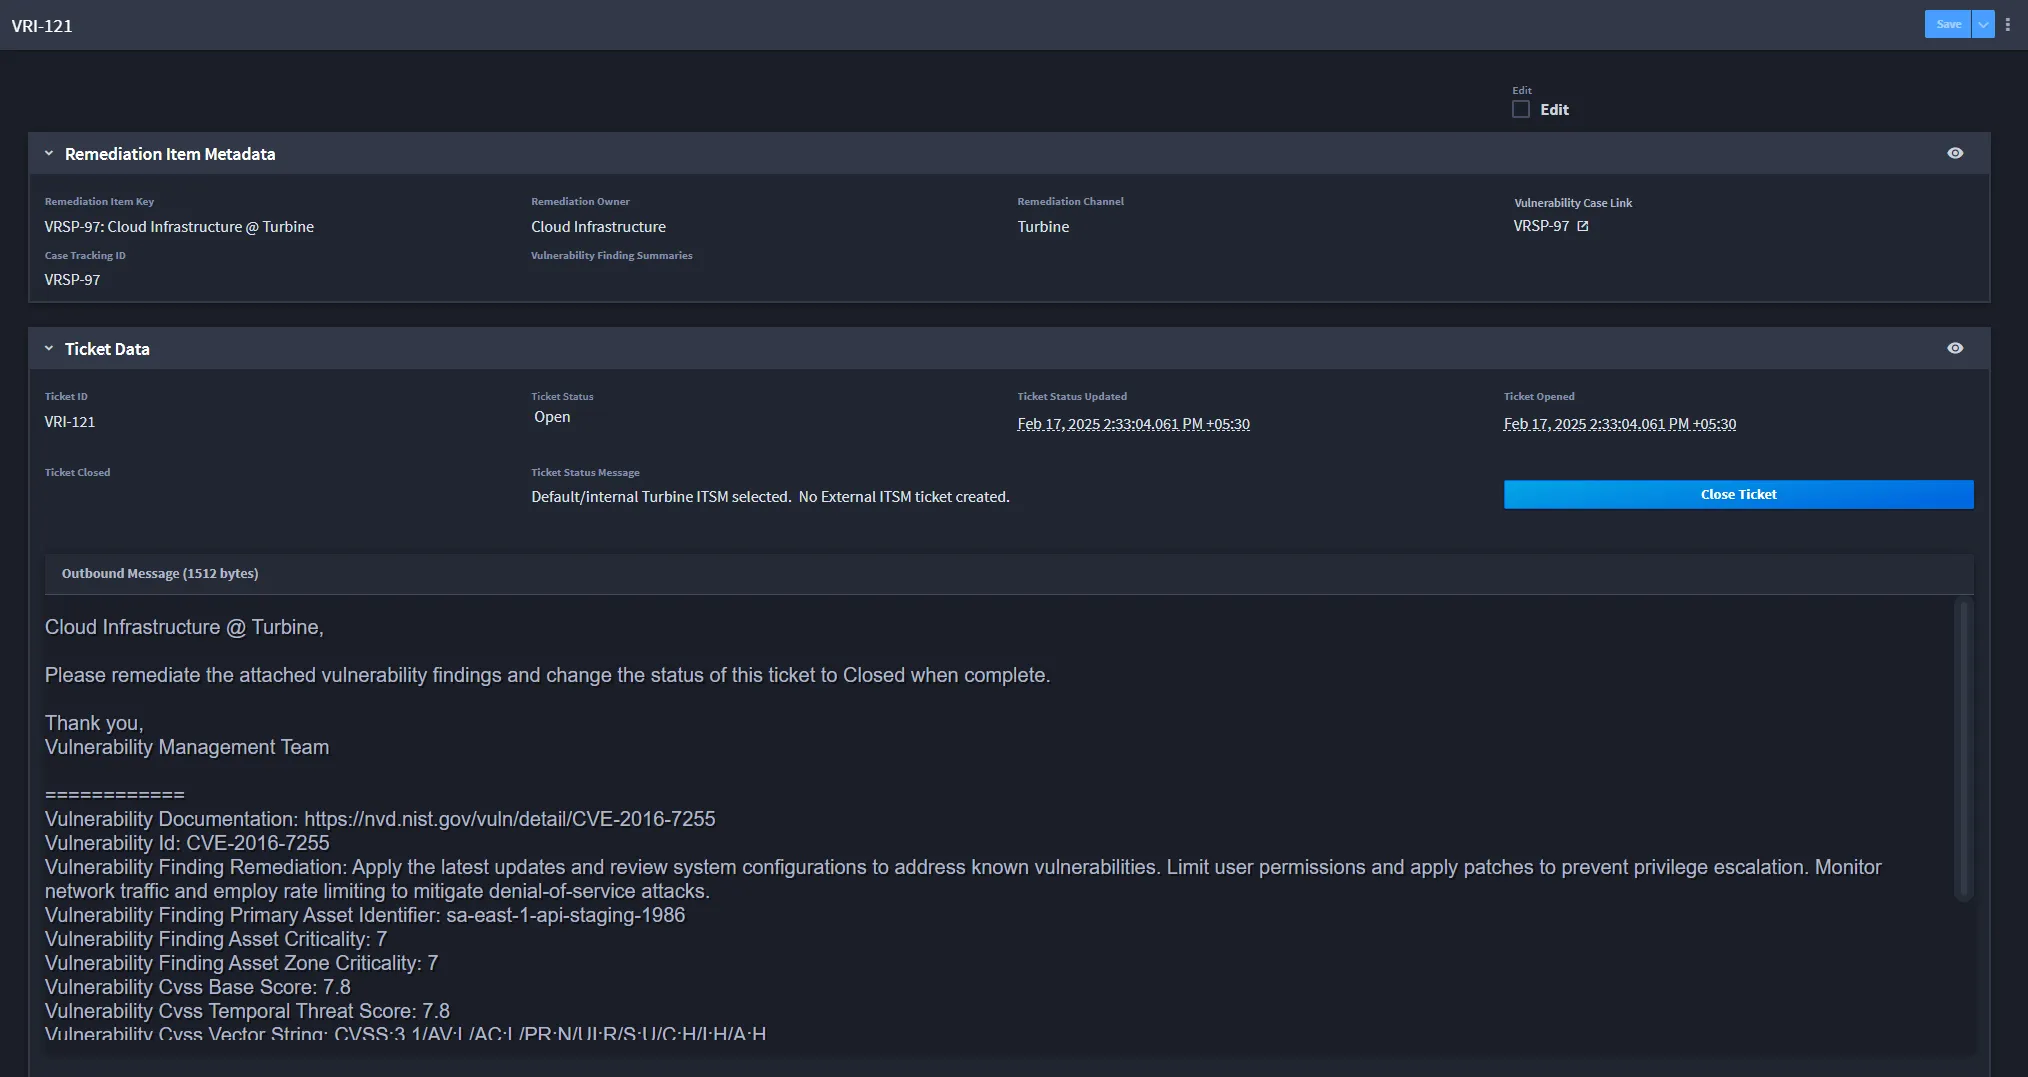Collapse the Ticket Data section
The width and height of the screenshot is (2028, 1077).
point(49,348)
